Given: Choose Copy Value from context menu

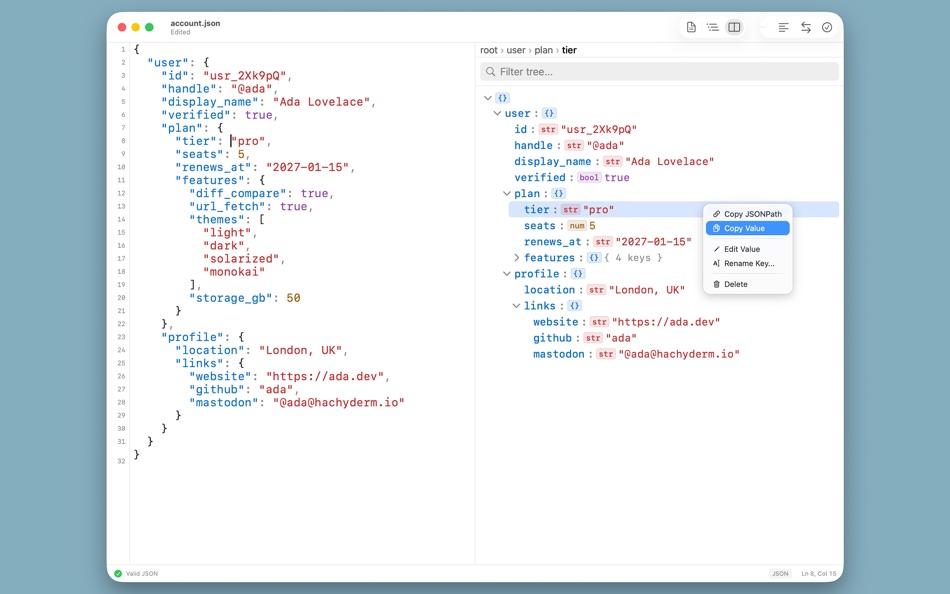Looking at the screenshot, I should coord(748,229).
